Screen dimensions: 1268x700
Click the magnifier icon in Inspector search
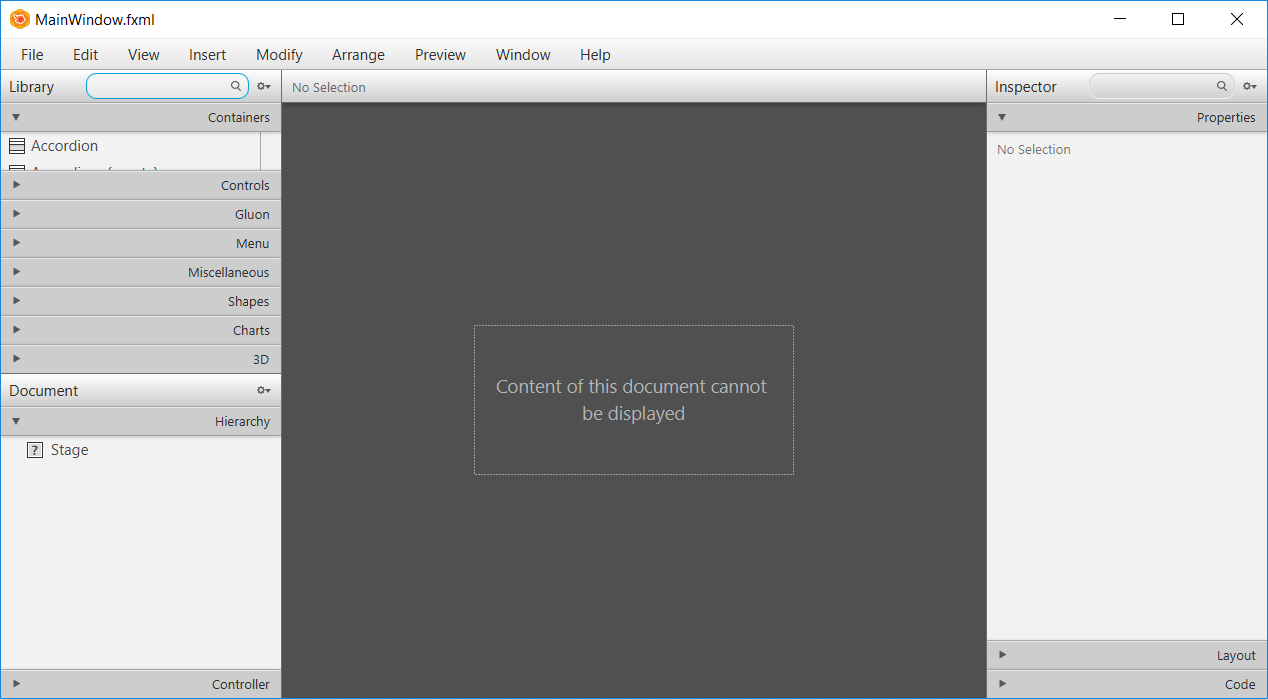1221,86
